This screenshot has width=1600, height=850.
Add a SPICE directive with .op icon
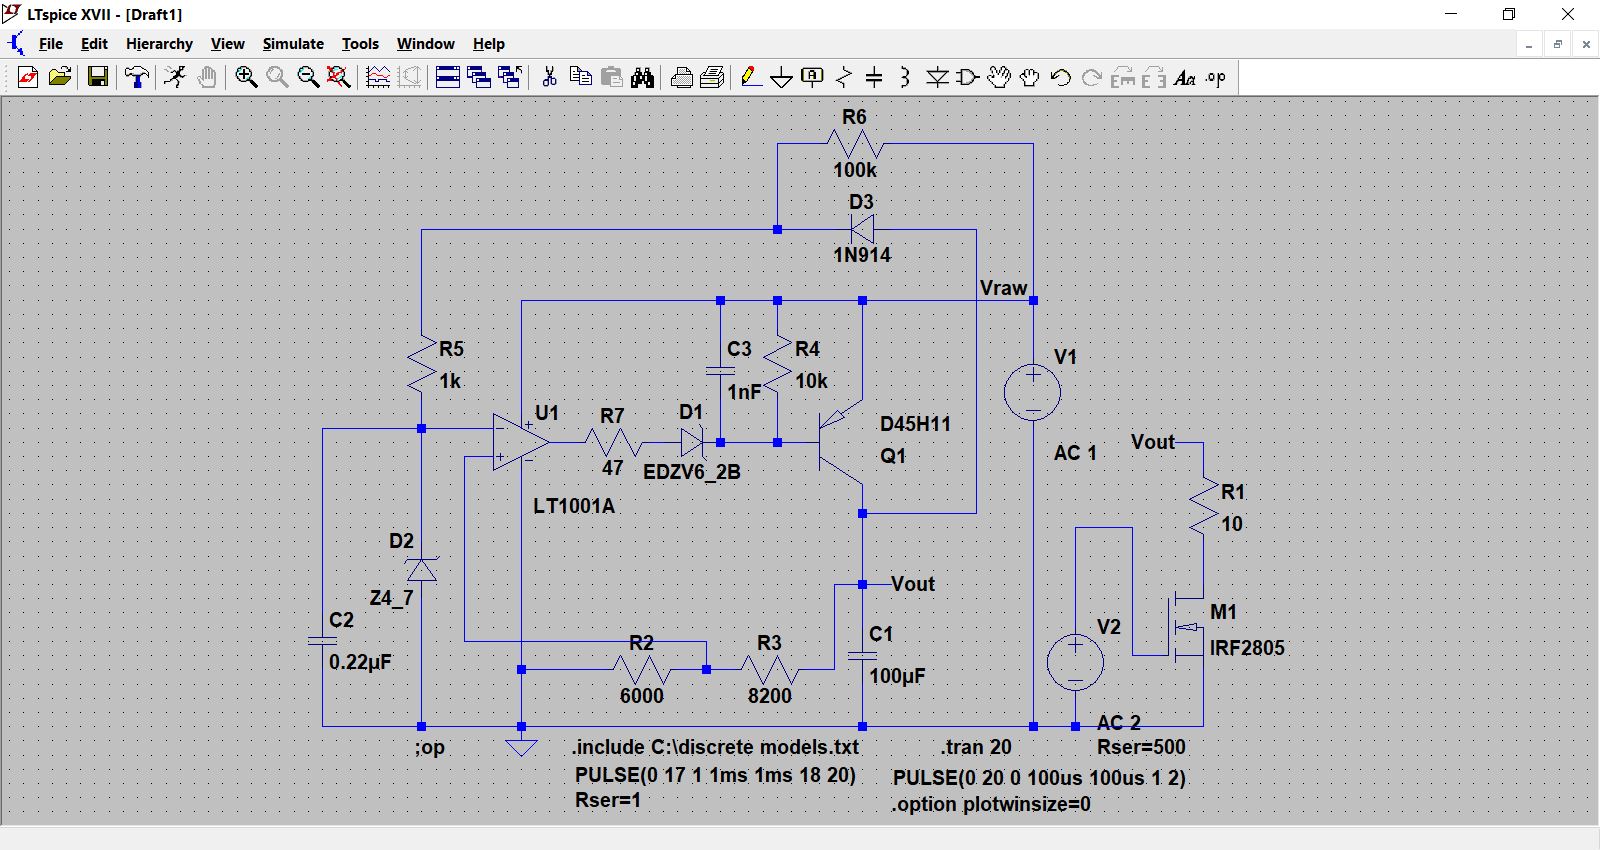1216,77
